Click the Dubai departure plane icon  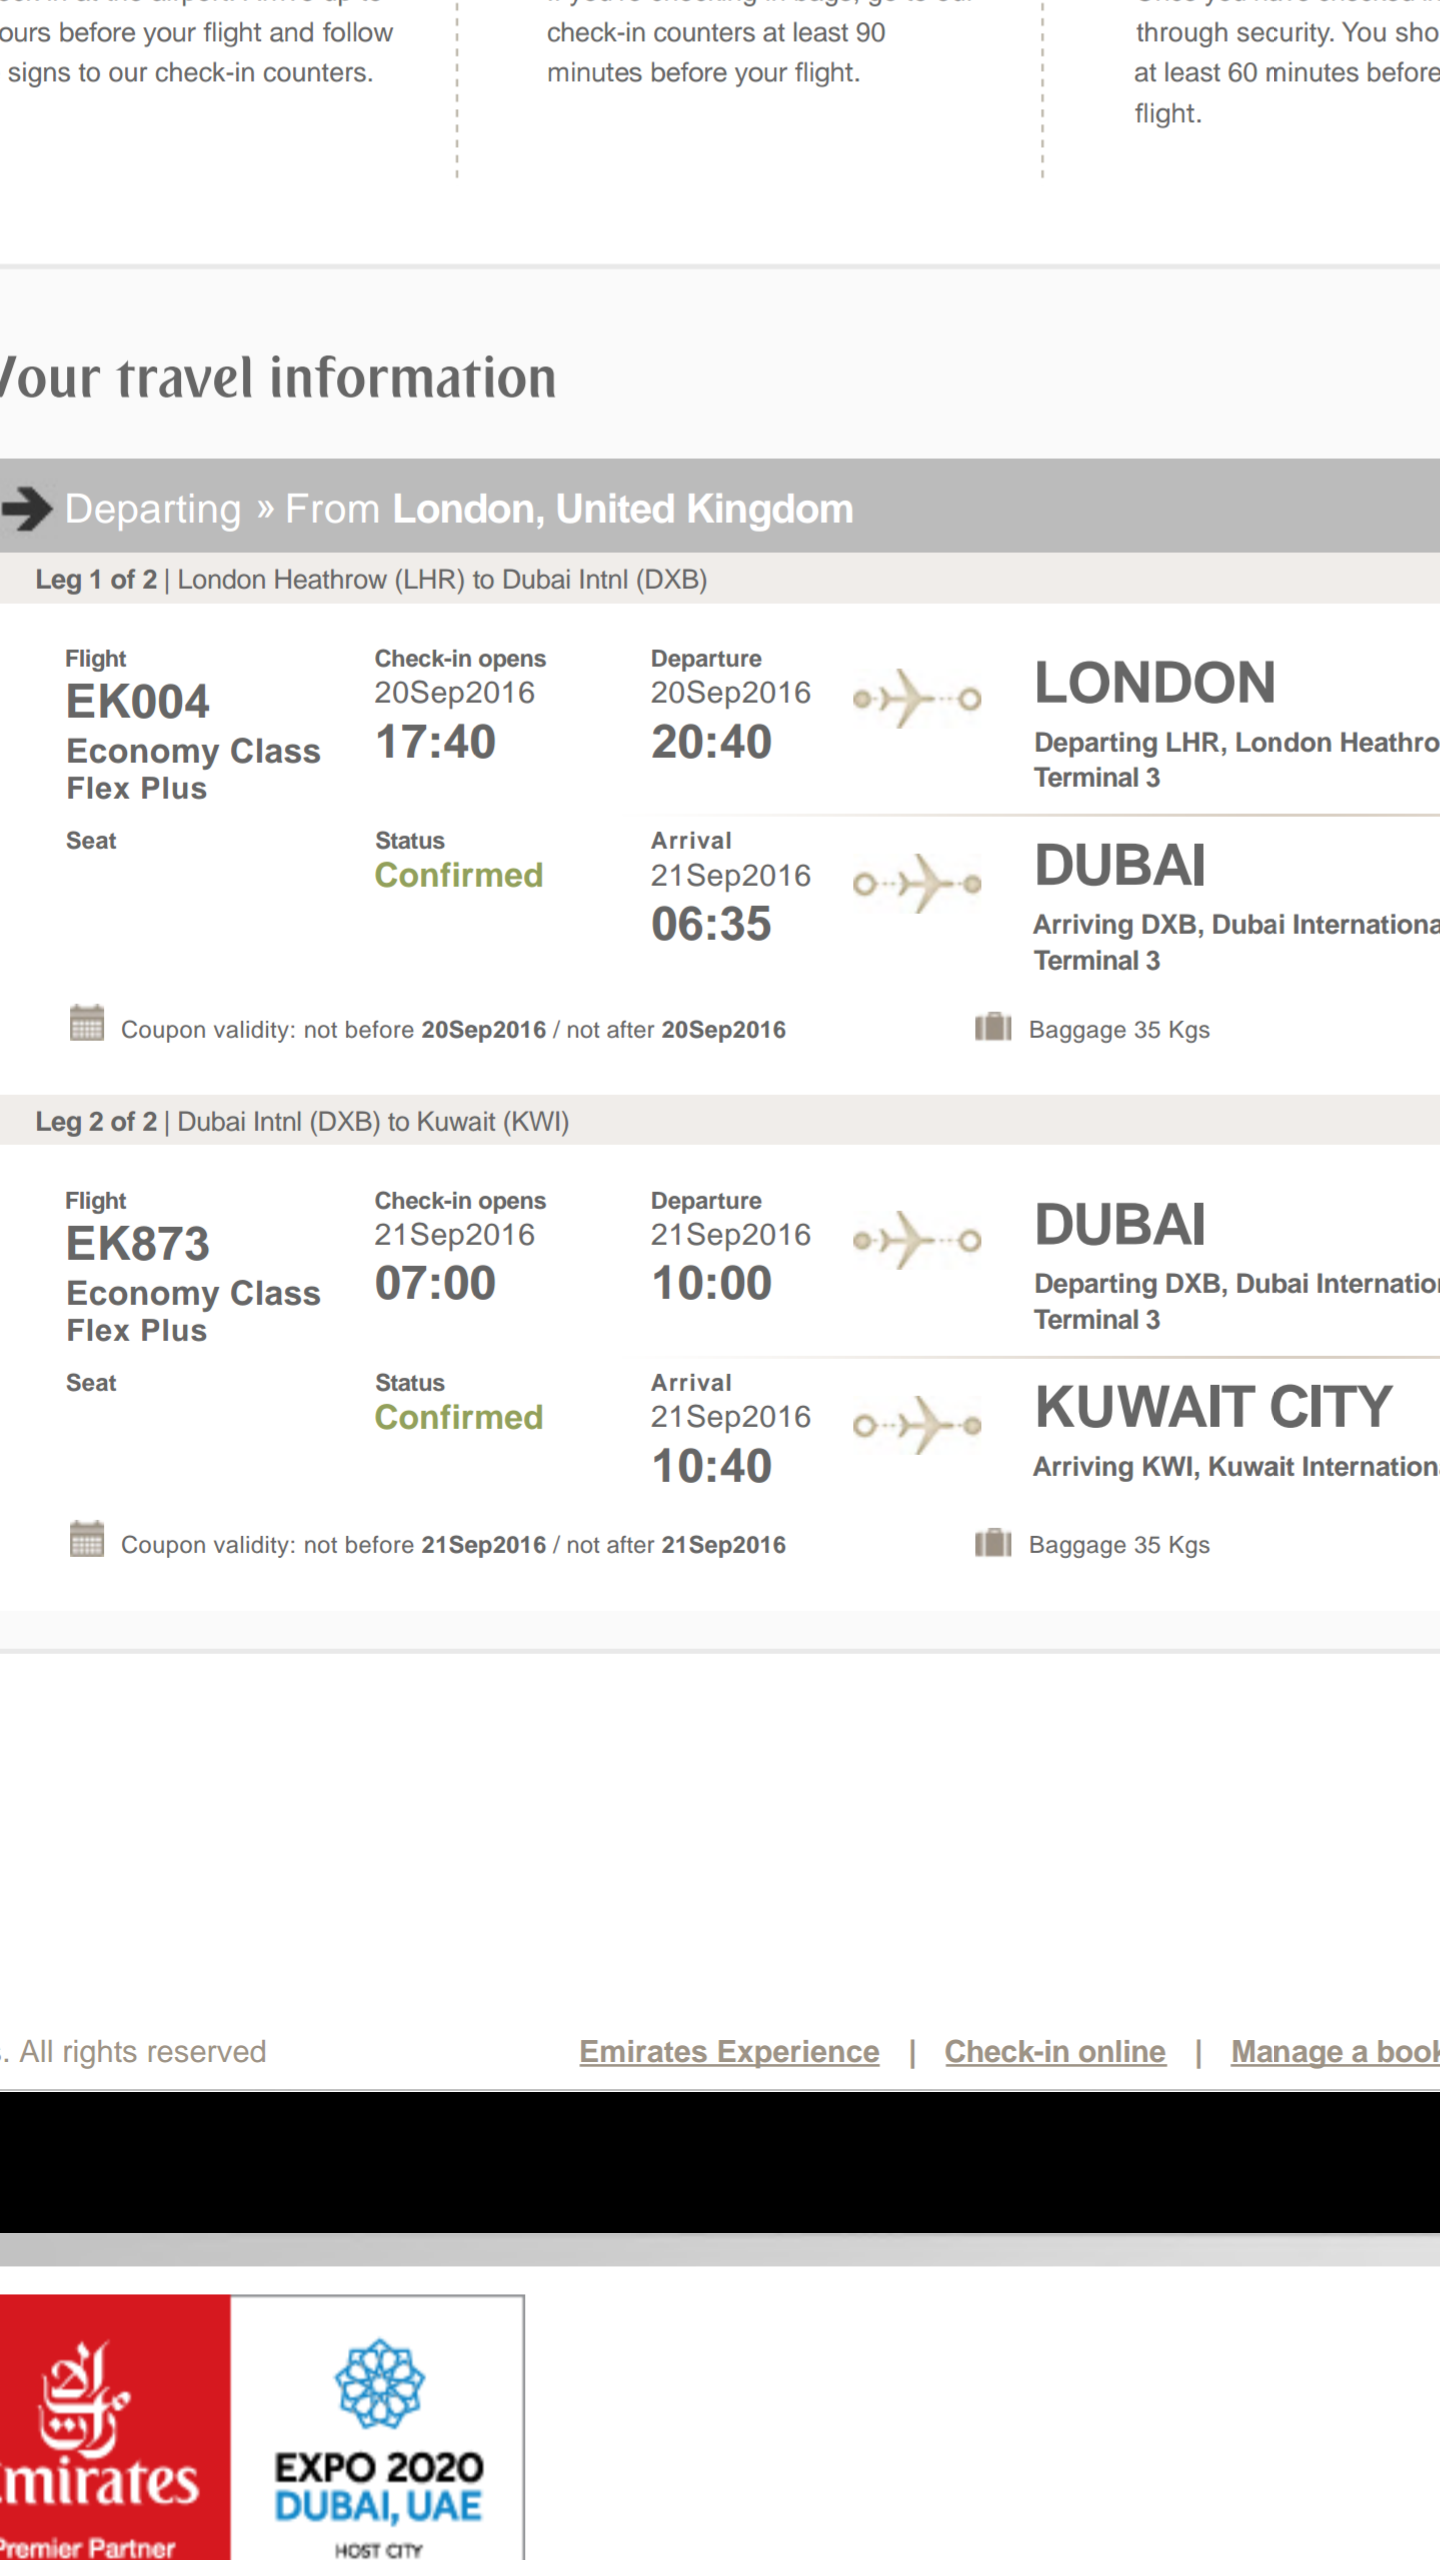[x=916, y=1240]
